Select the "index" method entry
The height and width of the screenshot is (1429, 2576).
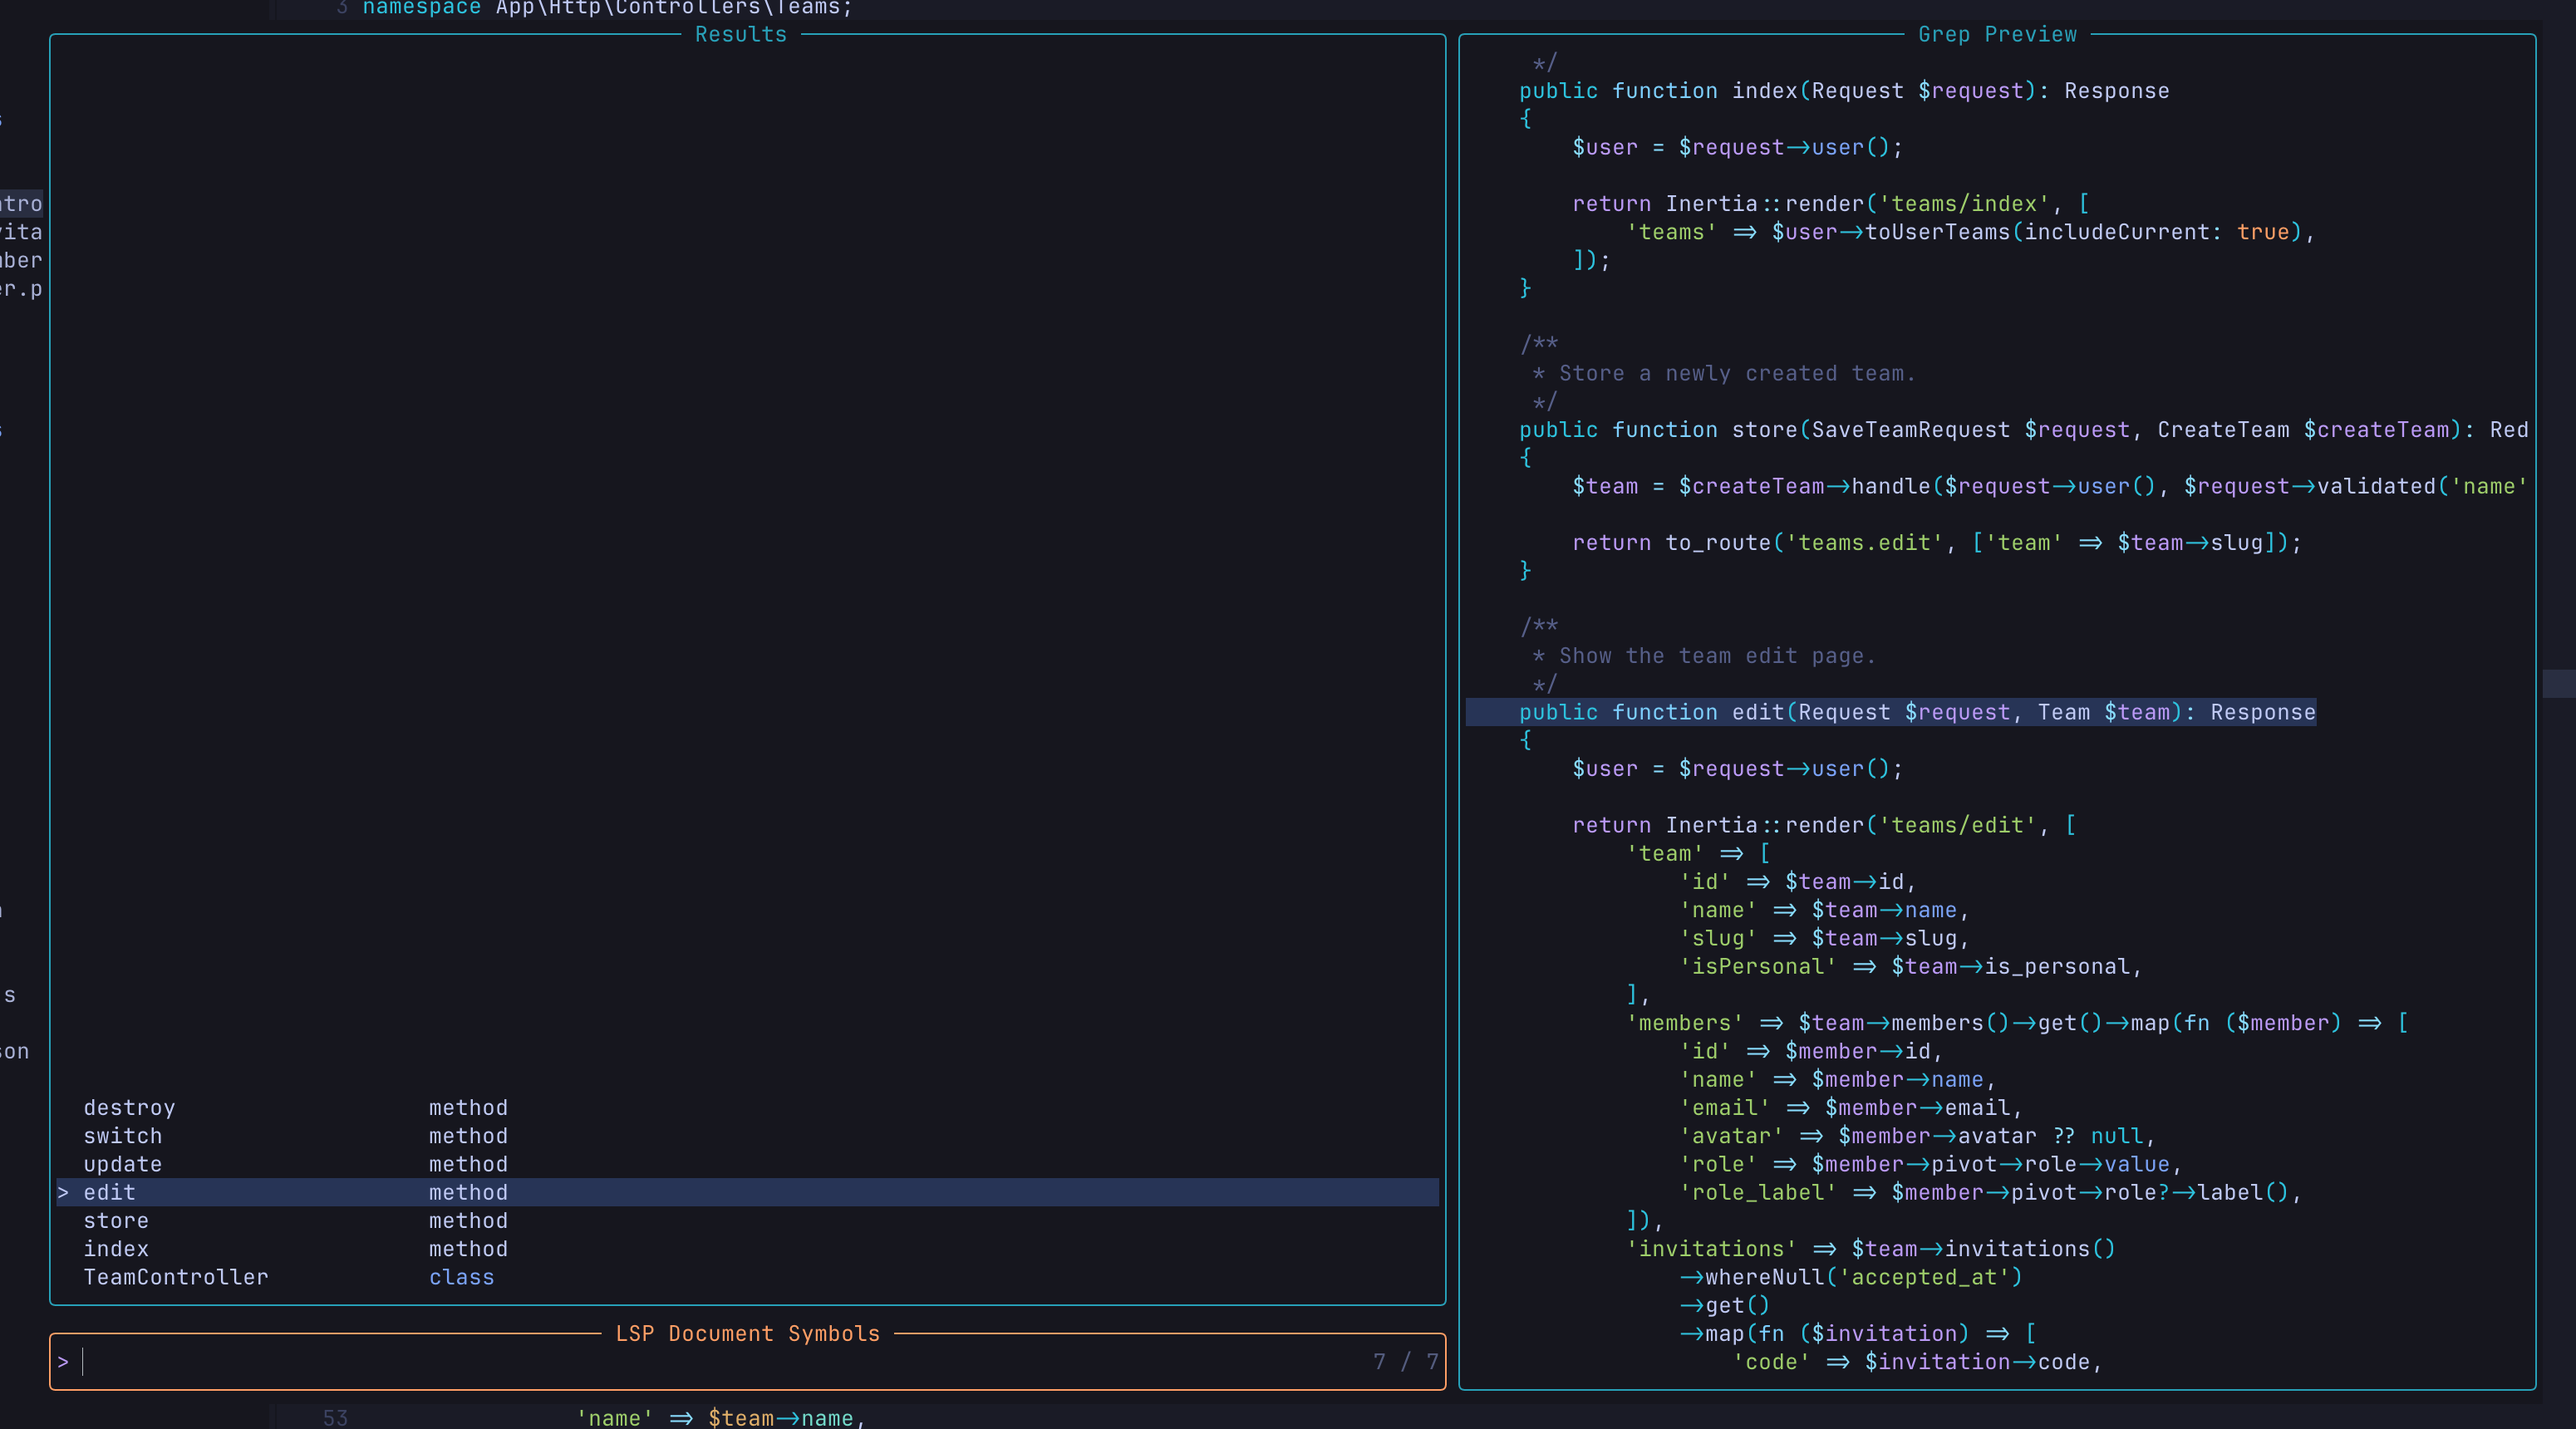point(116,1248)
